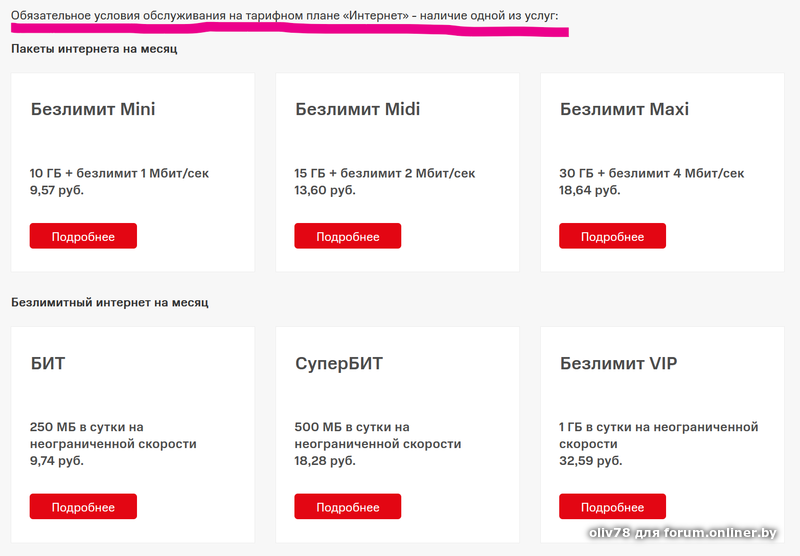Open Подробнее for Безлимит VIP
The height and width of the screenshot is (556, 800).
[x=612, y=506]
